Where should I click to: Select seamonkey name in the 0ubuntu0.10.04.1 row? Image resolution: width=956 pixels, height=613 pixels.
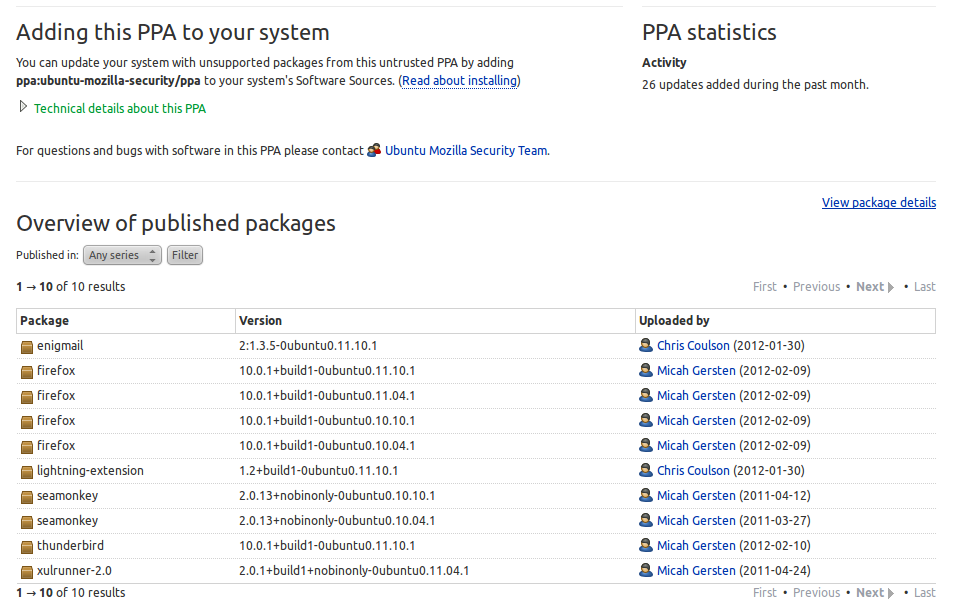click(68, 521)
